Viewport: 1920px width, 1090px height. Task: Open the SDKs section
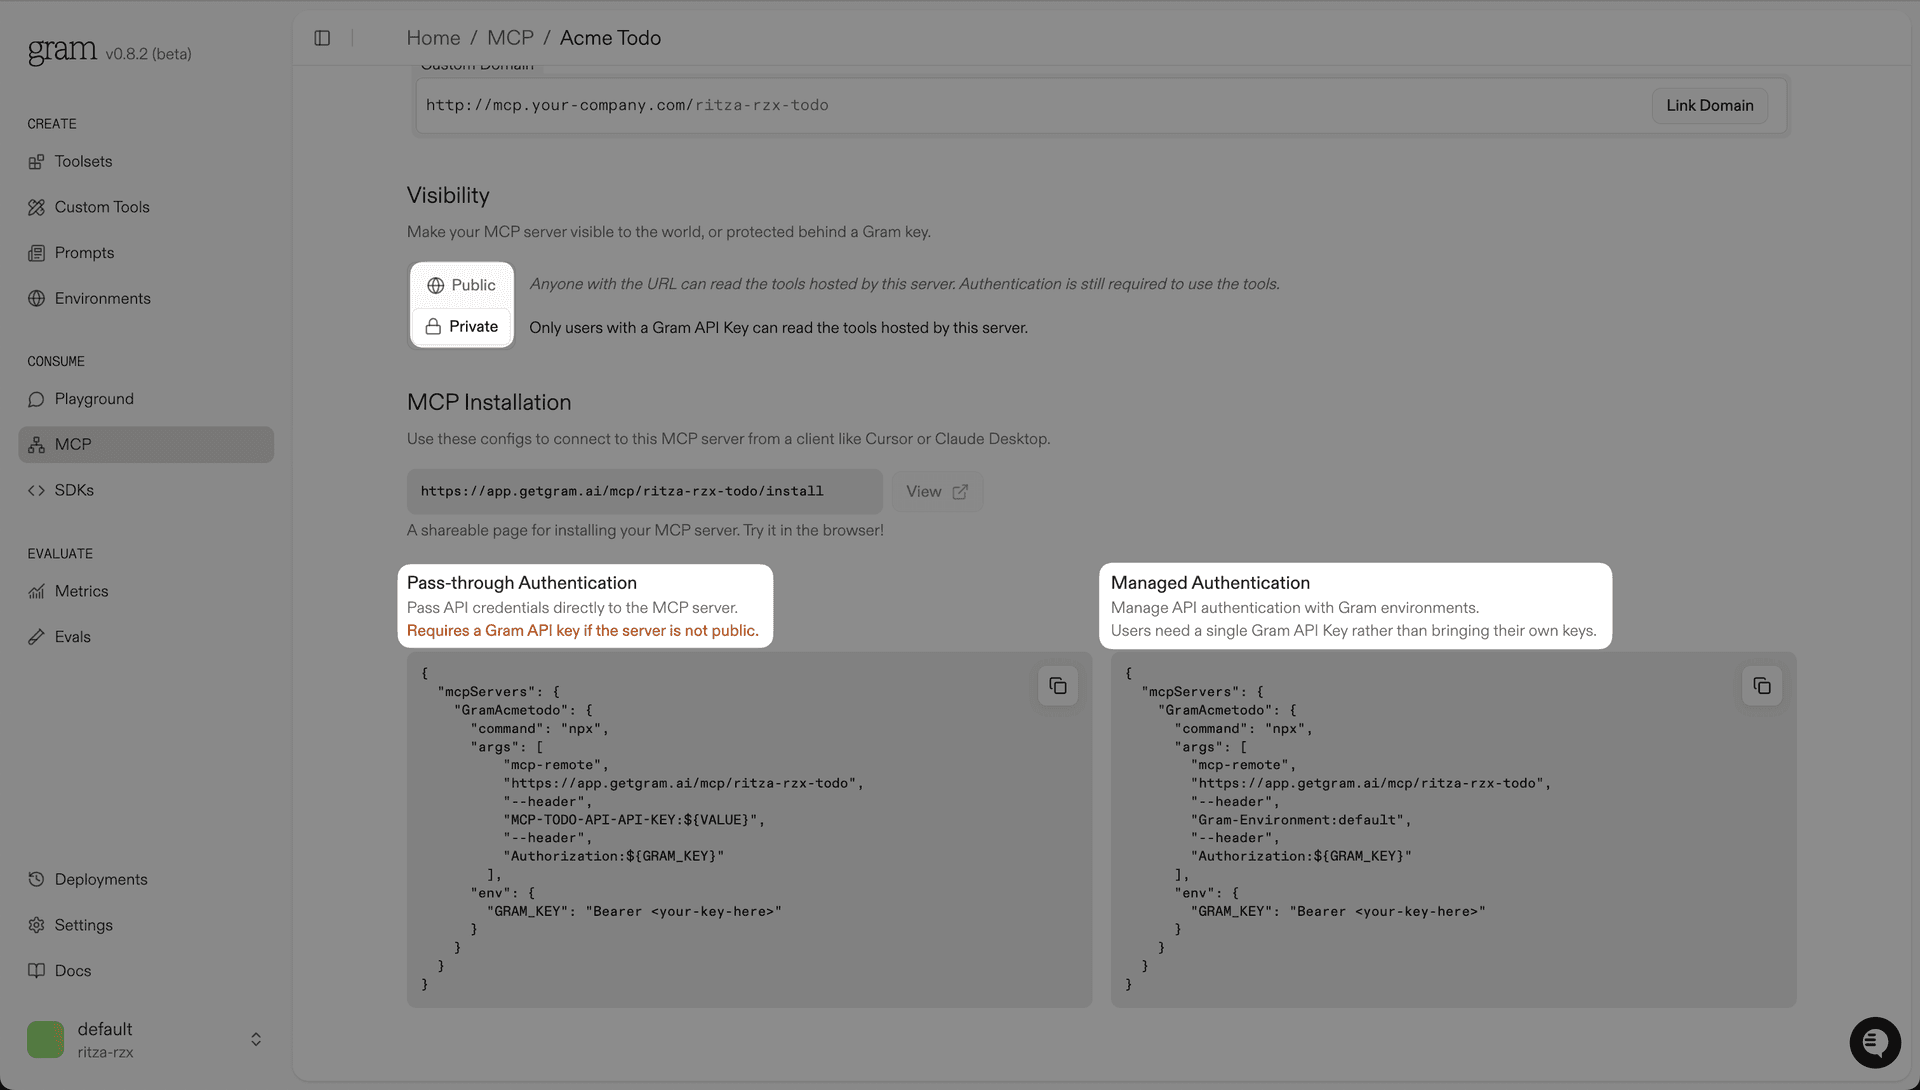pyautogui.click(x=73, y=490)
